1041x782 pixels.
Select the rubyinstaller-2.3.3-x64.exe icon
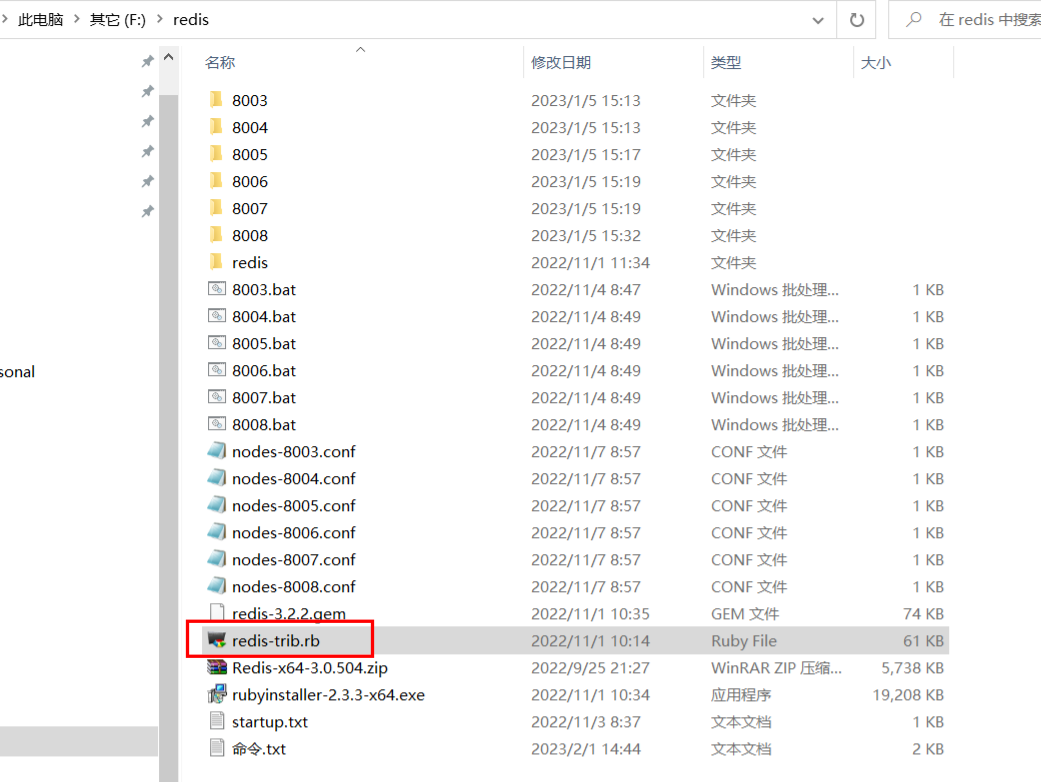217,694
